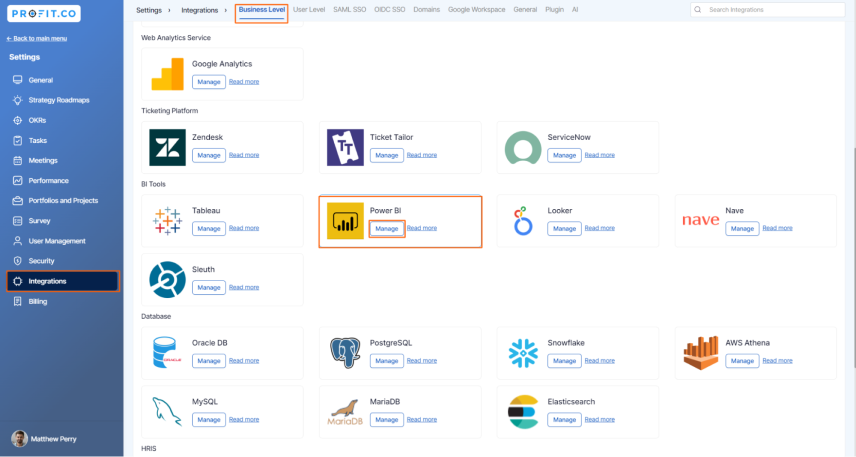Click the Elasticsearch logo
Image resolution: width=856 pixels, height=457 pixels.
pyautogui.click(x=523, y=412)
